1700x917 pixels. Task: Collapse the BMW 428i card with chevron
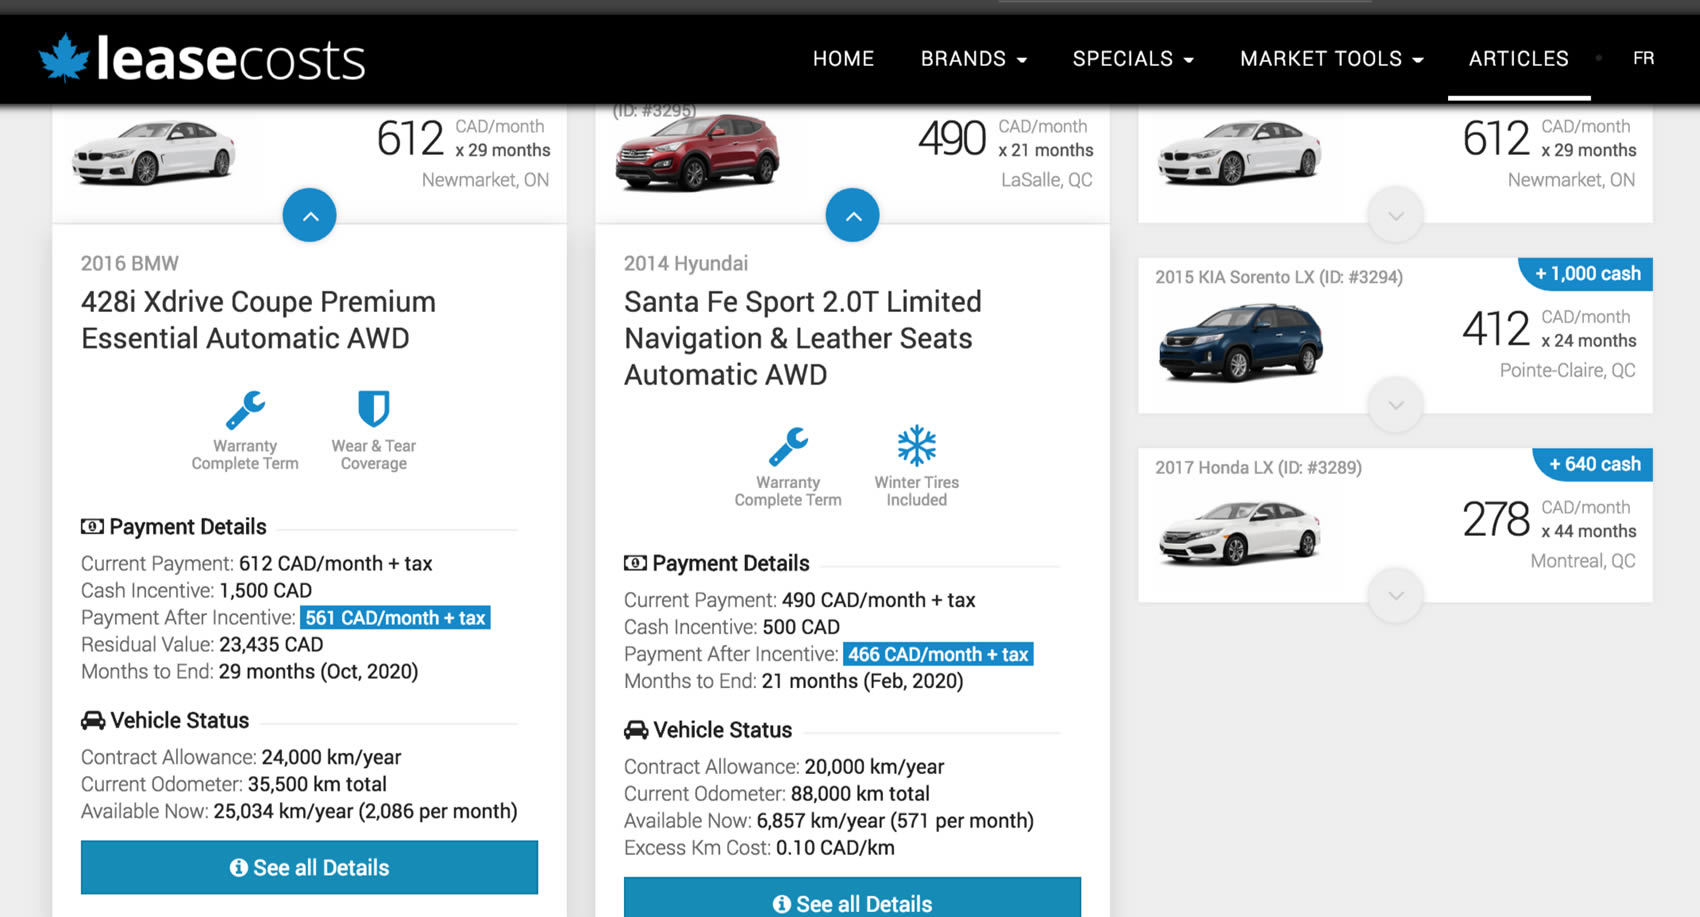click(x=310, y=215)
